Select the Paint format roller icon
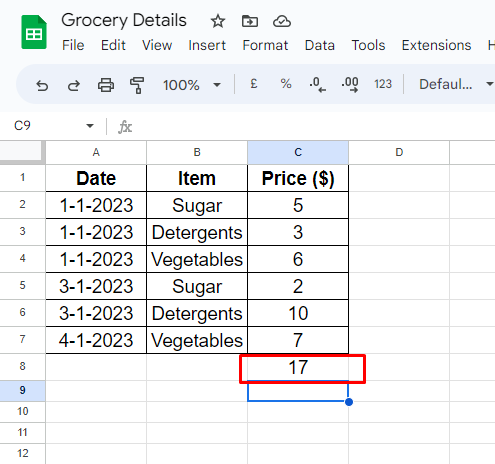This screenshot has height=464, width=495. [x=137, y=85]
